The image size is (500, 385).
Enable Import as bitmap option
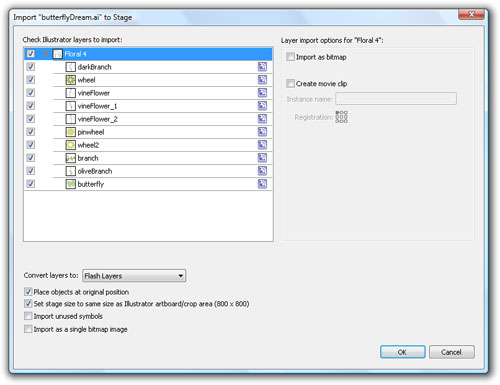[x=290, y=57]
